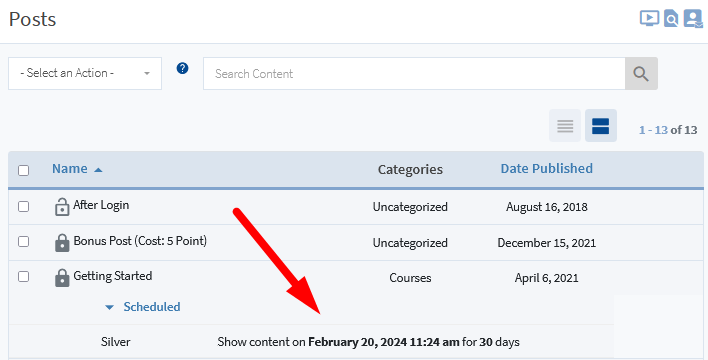Open the video tutorial icon
The height and width of the screenshot is (360, 708).
tap(649, 19)
